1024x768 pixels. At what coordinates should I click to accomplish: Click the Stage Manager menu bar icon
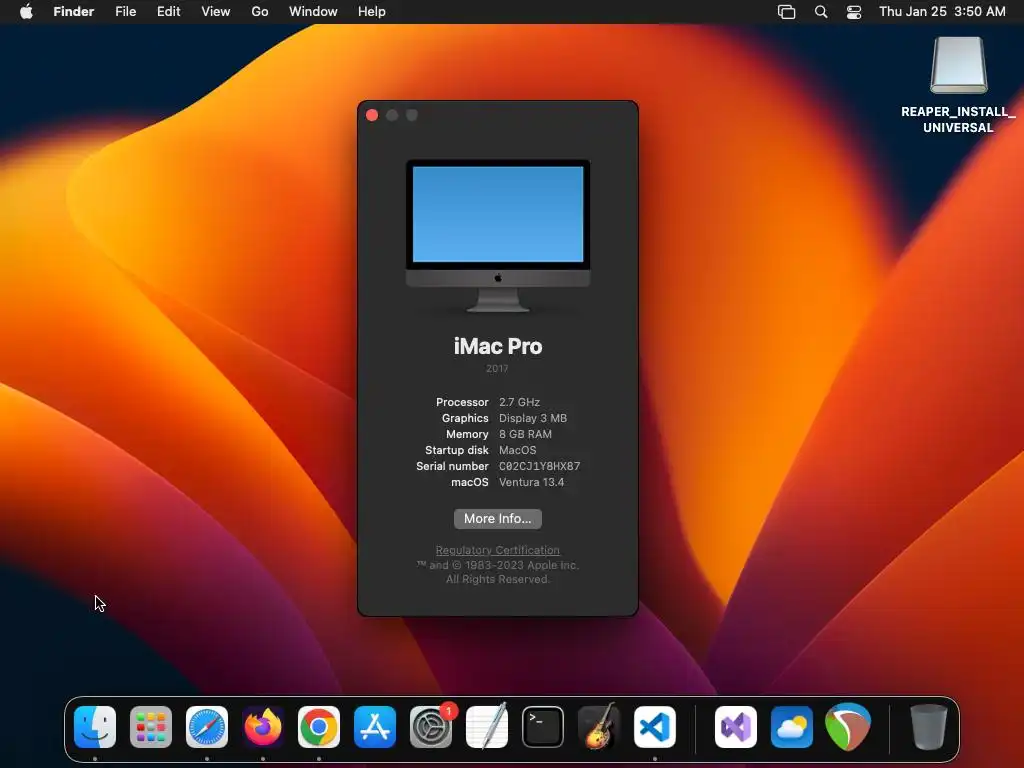pos(786,12)
